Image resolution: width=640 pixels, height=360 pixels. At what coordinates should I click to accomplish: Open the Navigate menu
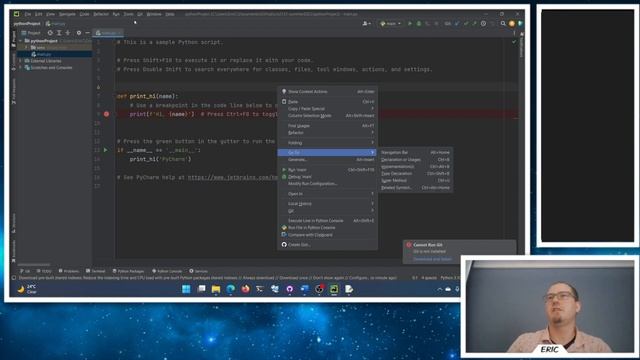(x=67, y=14)
